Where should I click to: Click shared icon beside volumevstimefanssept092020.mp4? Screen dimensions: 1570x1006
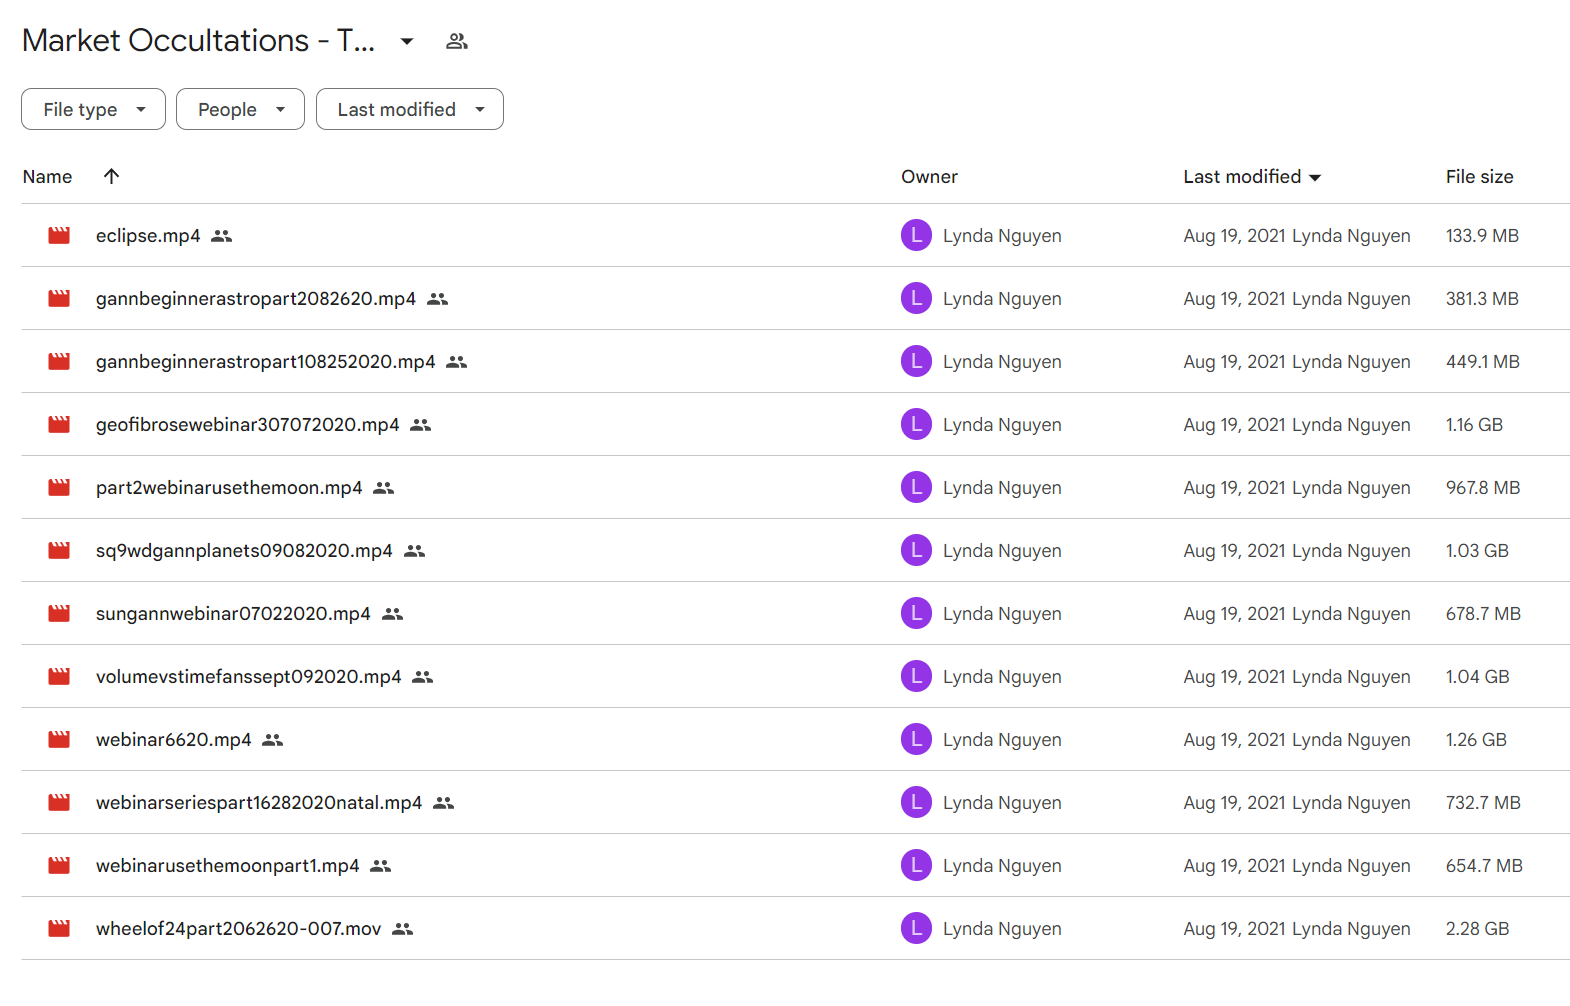tap(423, 677)
